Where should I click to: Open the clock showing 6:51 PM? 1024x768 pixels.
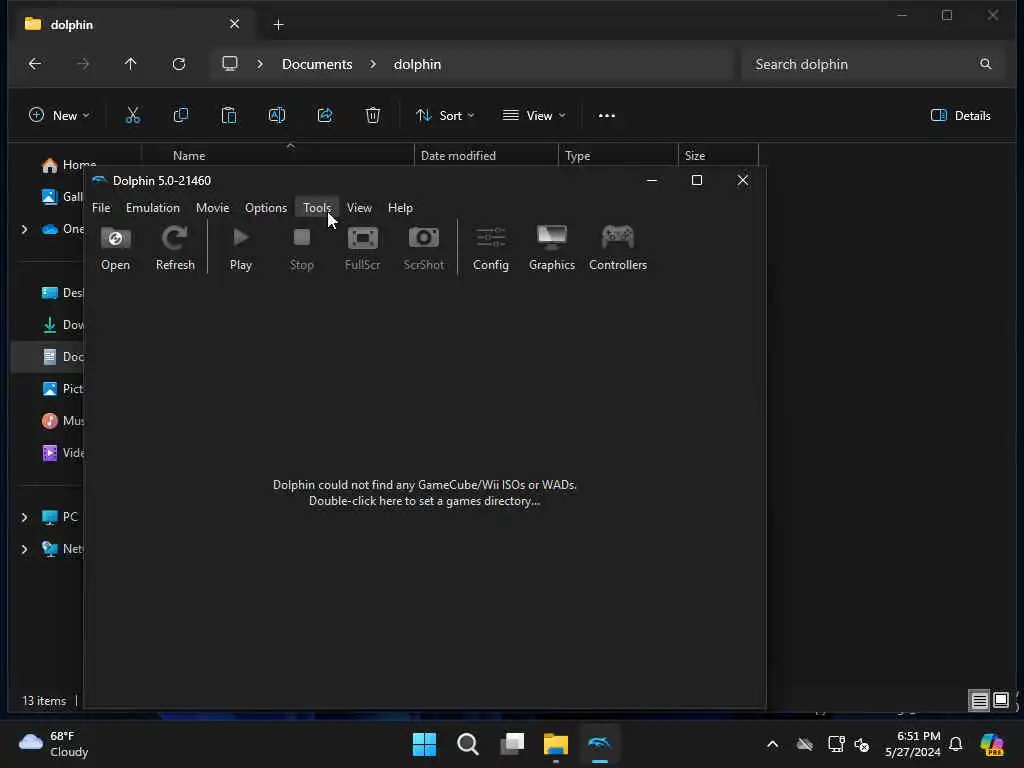tap(913, 744)
